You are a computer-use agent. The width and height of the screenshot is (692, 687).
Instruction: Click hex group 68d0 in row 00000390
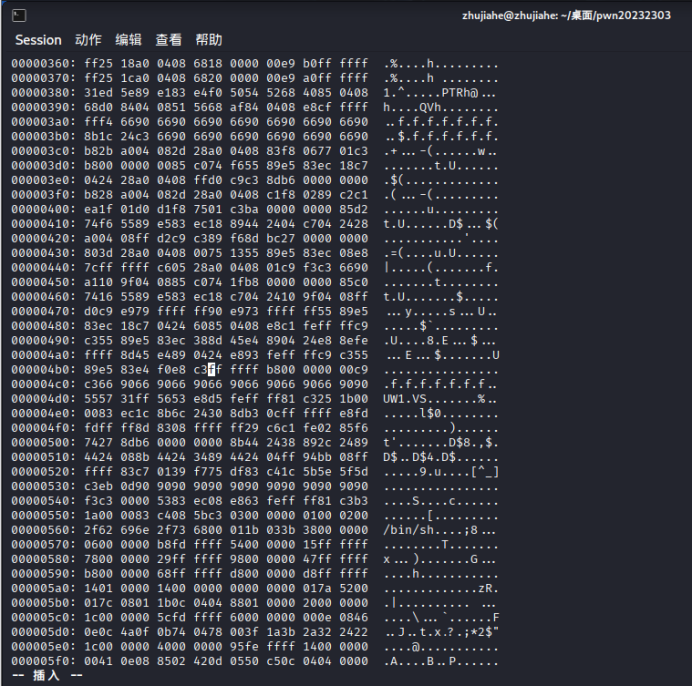(99, 107)
